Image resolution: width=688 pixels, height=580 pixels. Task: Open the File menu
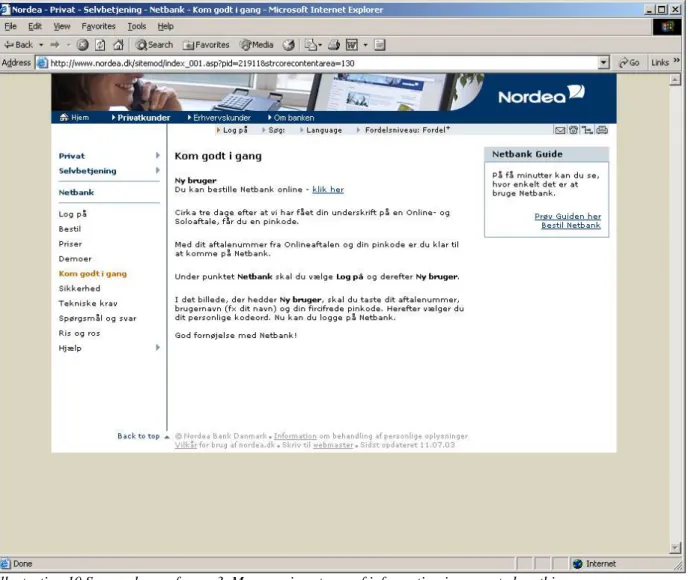[x=11, y=26]
